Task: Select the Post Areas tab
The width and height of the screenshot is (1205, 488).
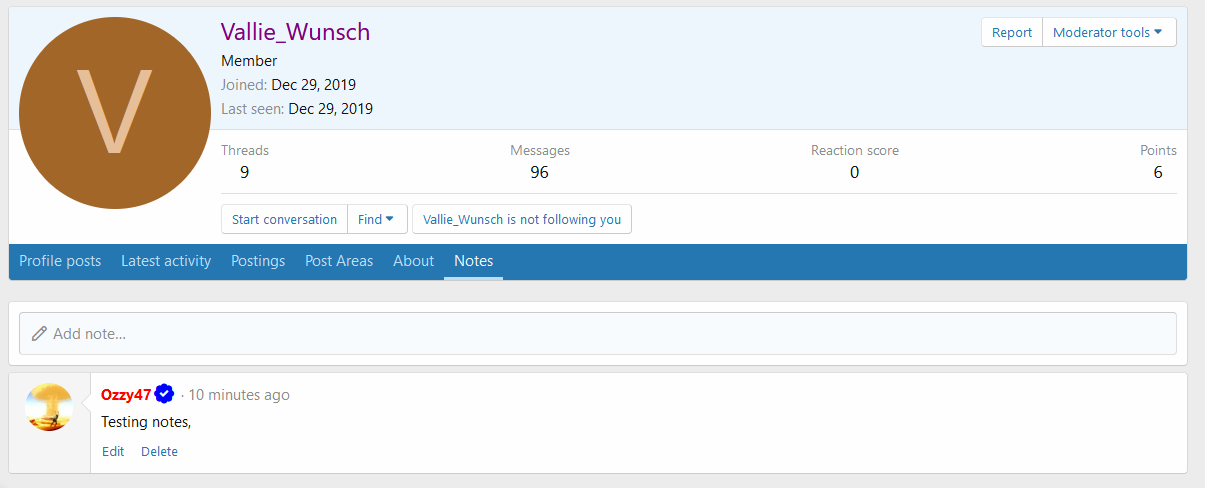Action: [x=339, y=261]
